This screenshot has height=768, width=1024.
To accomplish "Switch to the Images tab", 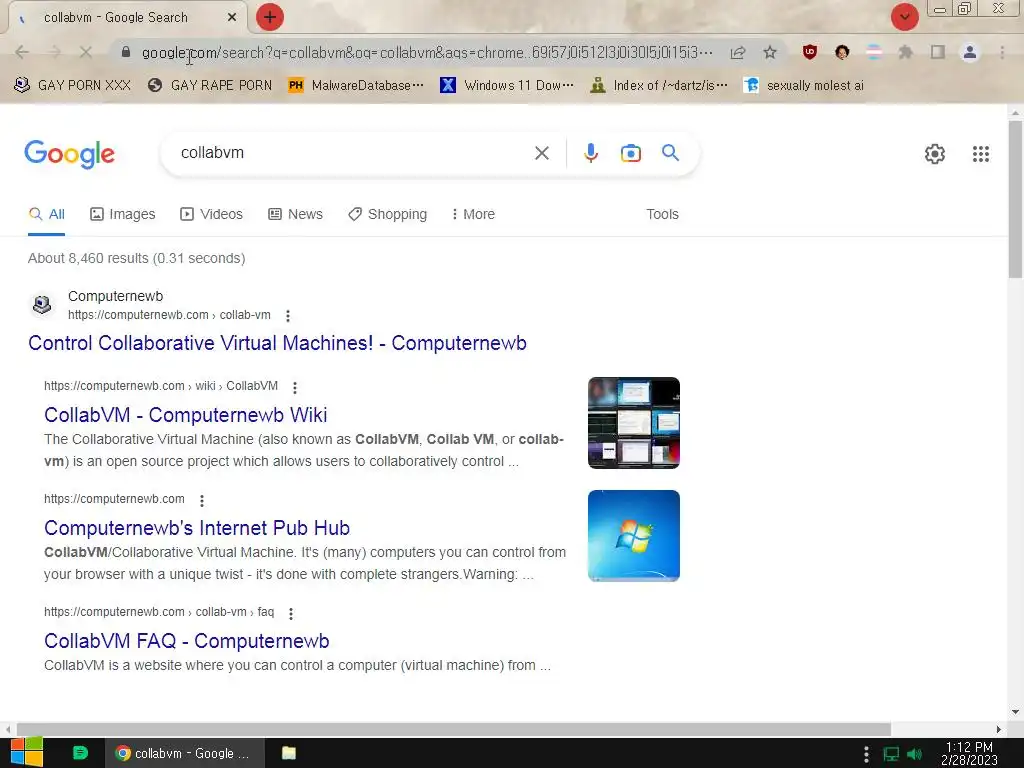I will [x=123, y=214].
